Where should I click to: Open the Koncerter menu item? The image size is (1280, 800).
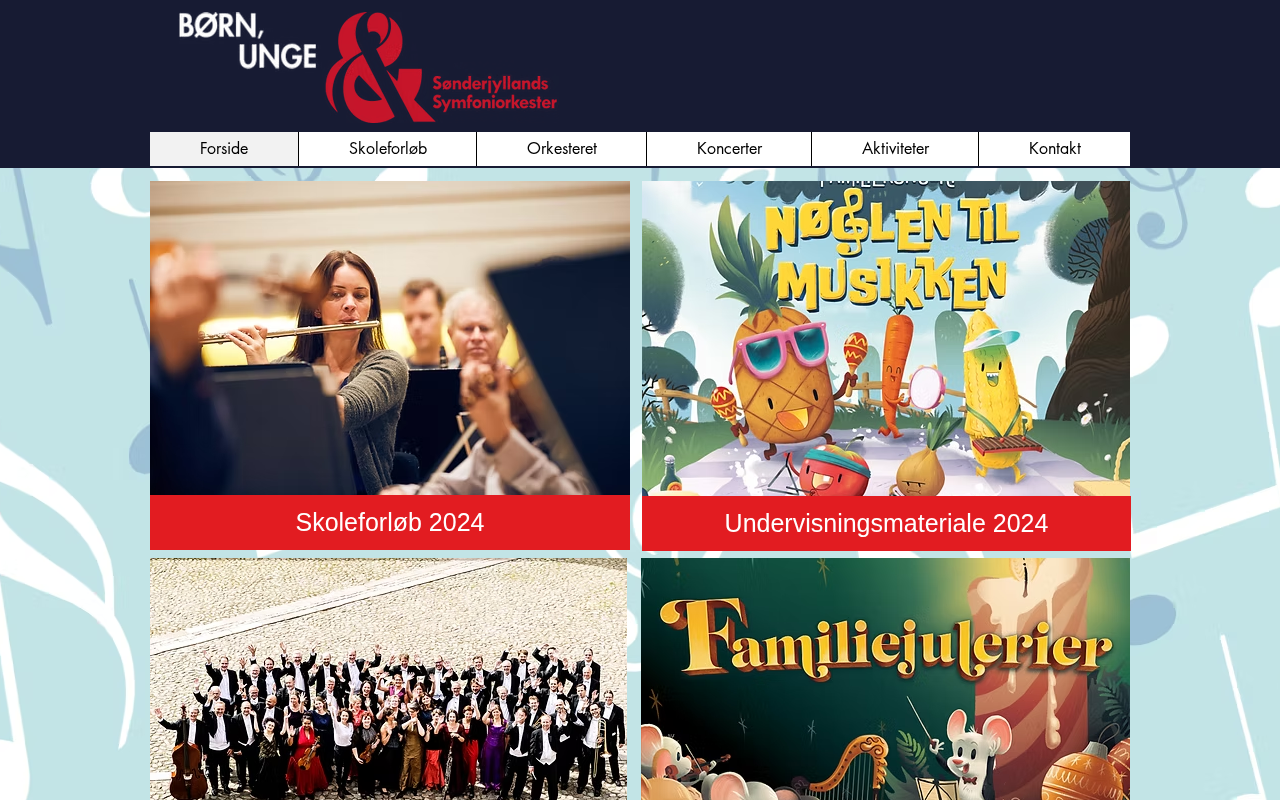(729, 149)
